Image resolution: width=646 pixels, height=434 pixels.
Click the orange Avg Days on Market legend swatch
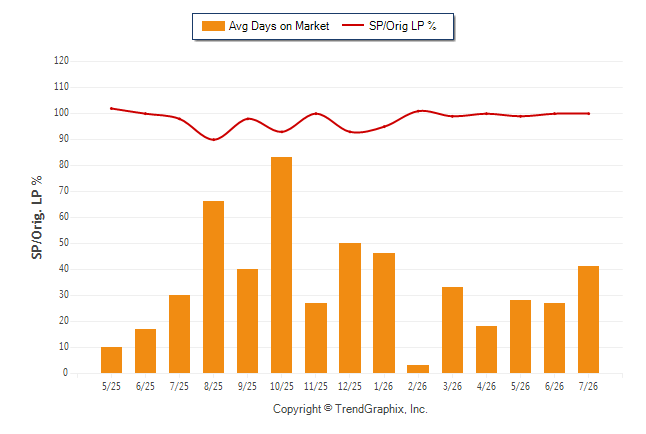click(213, 26)
